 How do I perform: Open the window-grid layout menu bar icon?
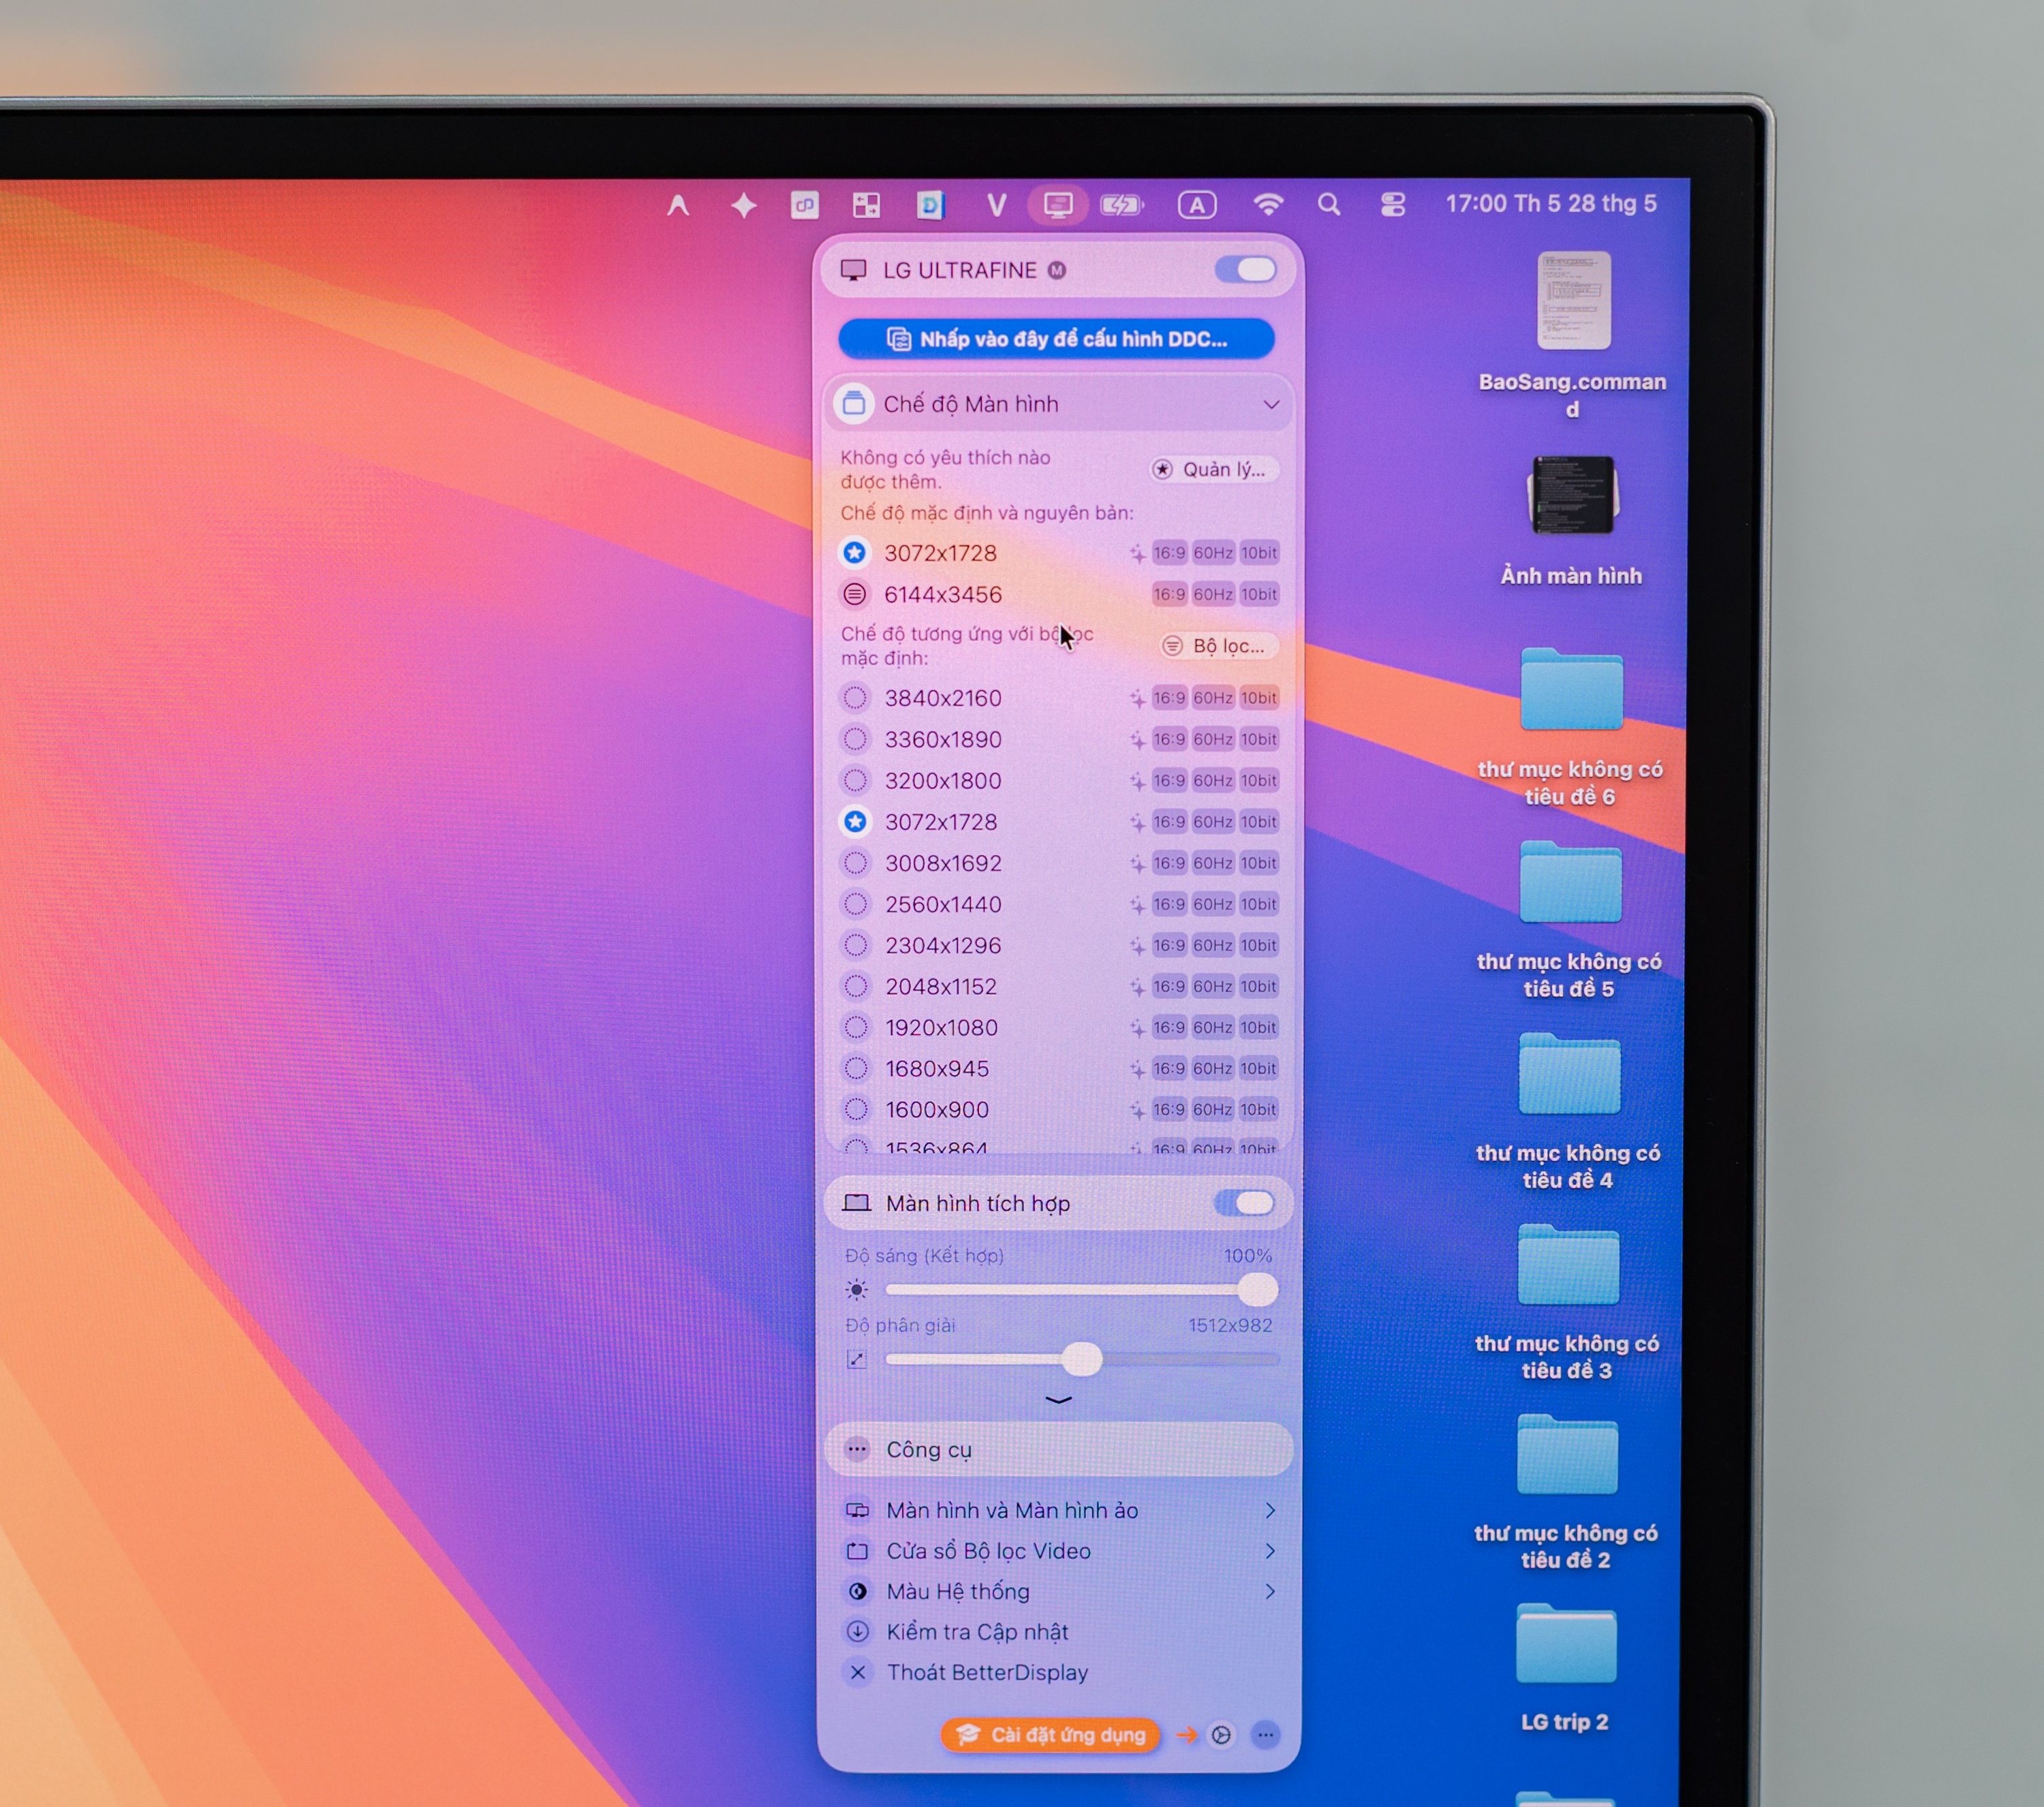click(866, 206)
